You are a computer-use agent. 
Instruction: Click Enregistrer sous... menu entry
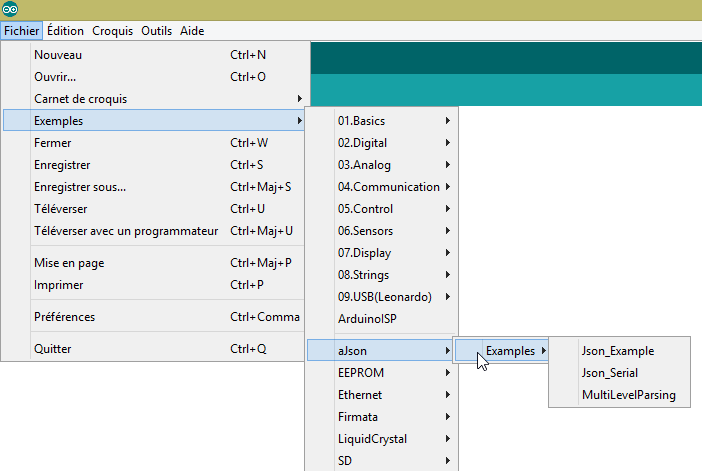pyautogui.click(x=80, y=187)
